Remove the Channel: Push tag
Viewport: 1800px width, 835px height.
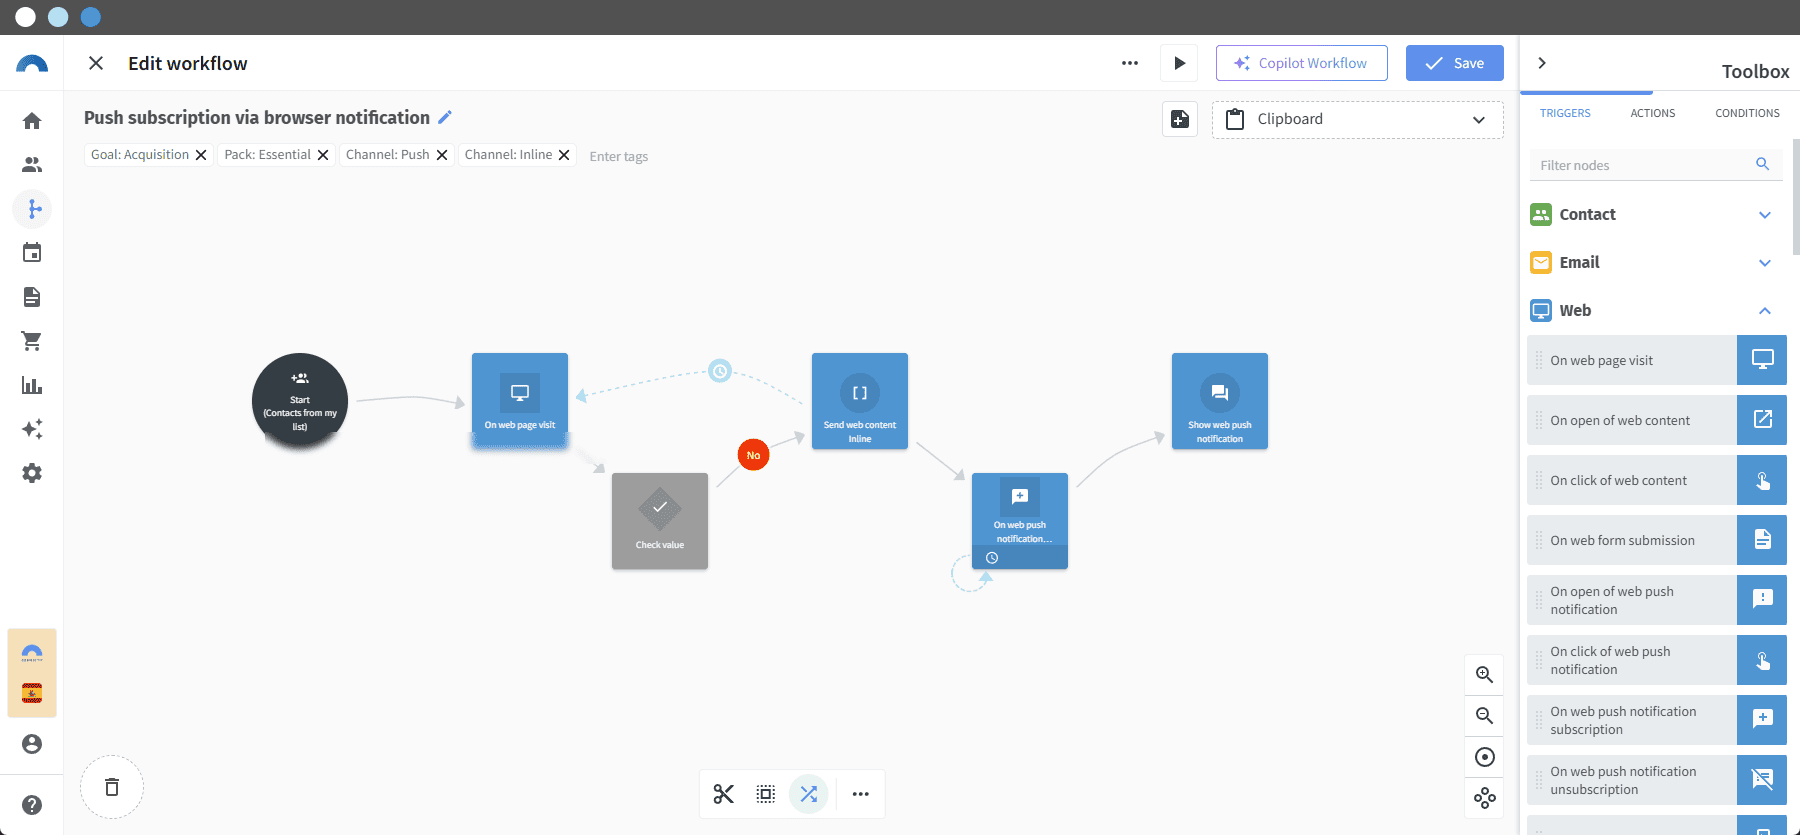click(442, 155)
